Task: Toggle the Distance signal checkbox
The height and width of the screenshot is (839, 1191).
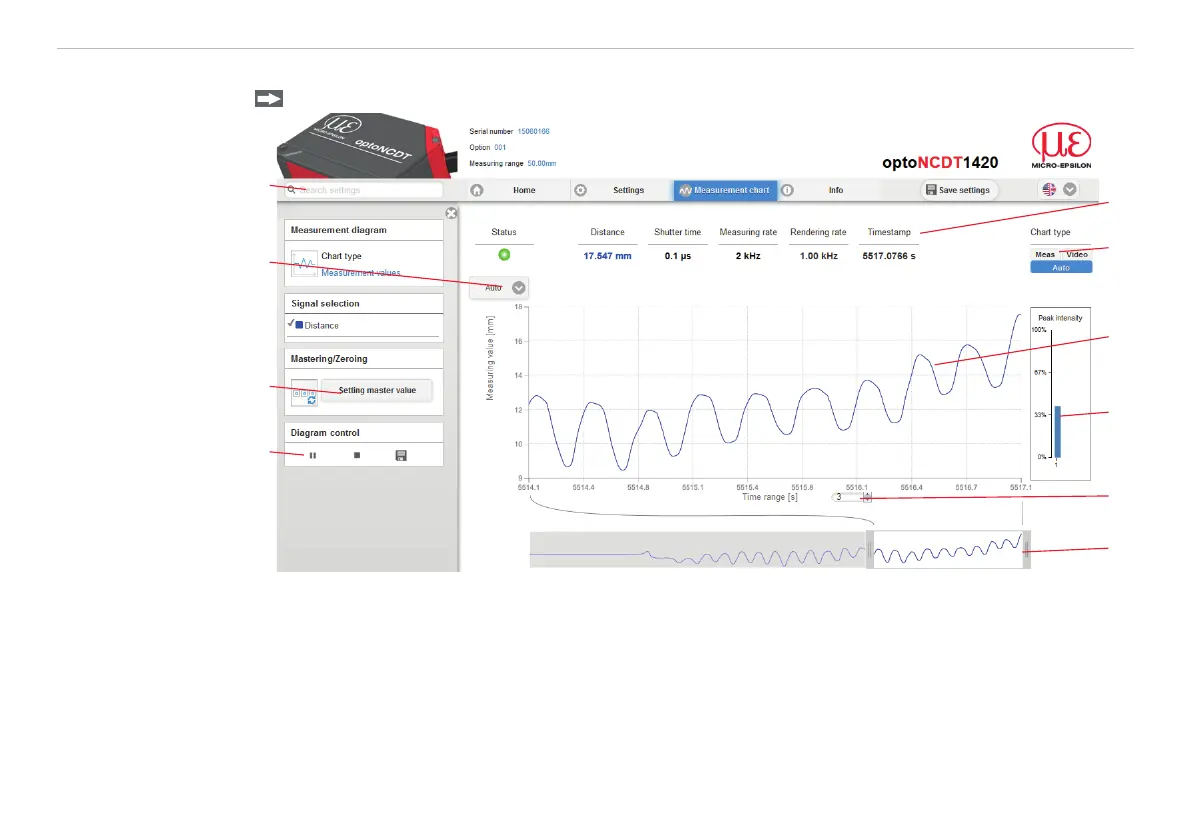Action: [291, 323]
